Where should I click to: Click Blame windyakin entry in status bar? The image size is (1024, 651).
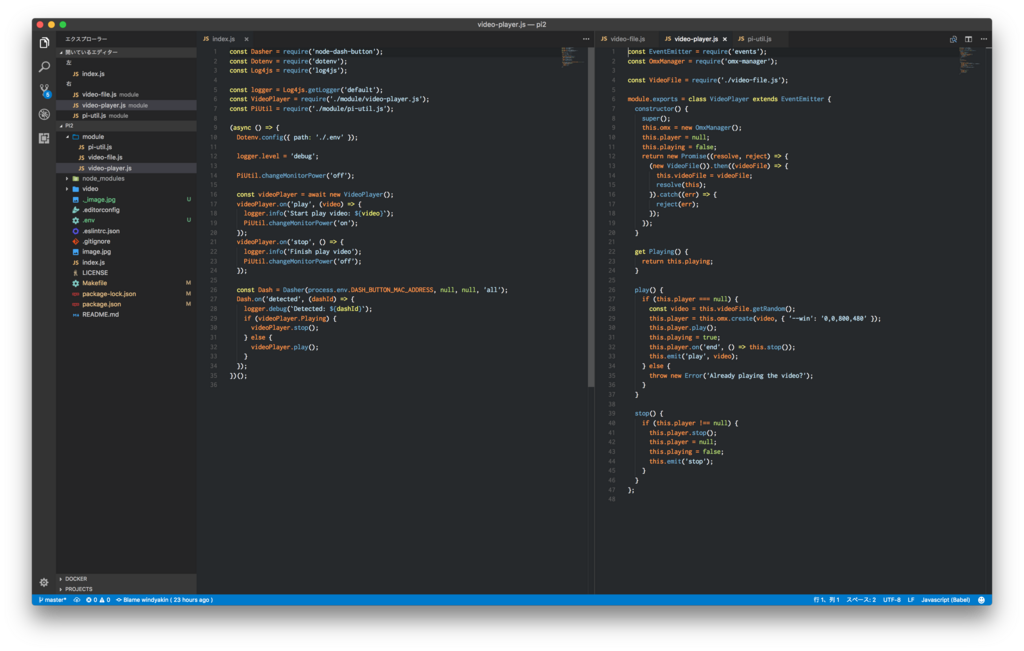pos(164,599)
